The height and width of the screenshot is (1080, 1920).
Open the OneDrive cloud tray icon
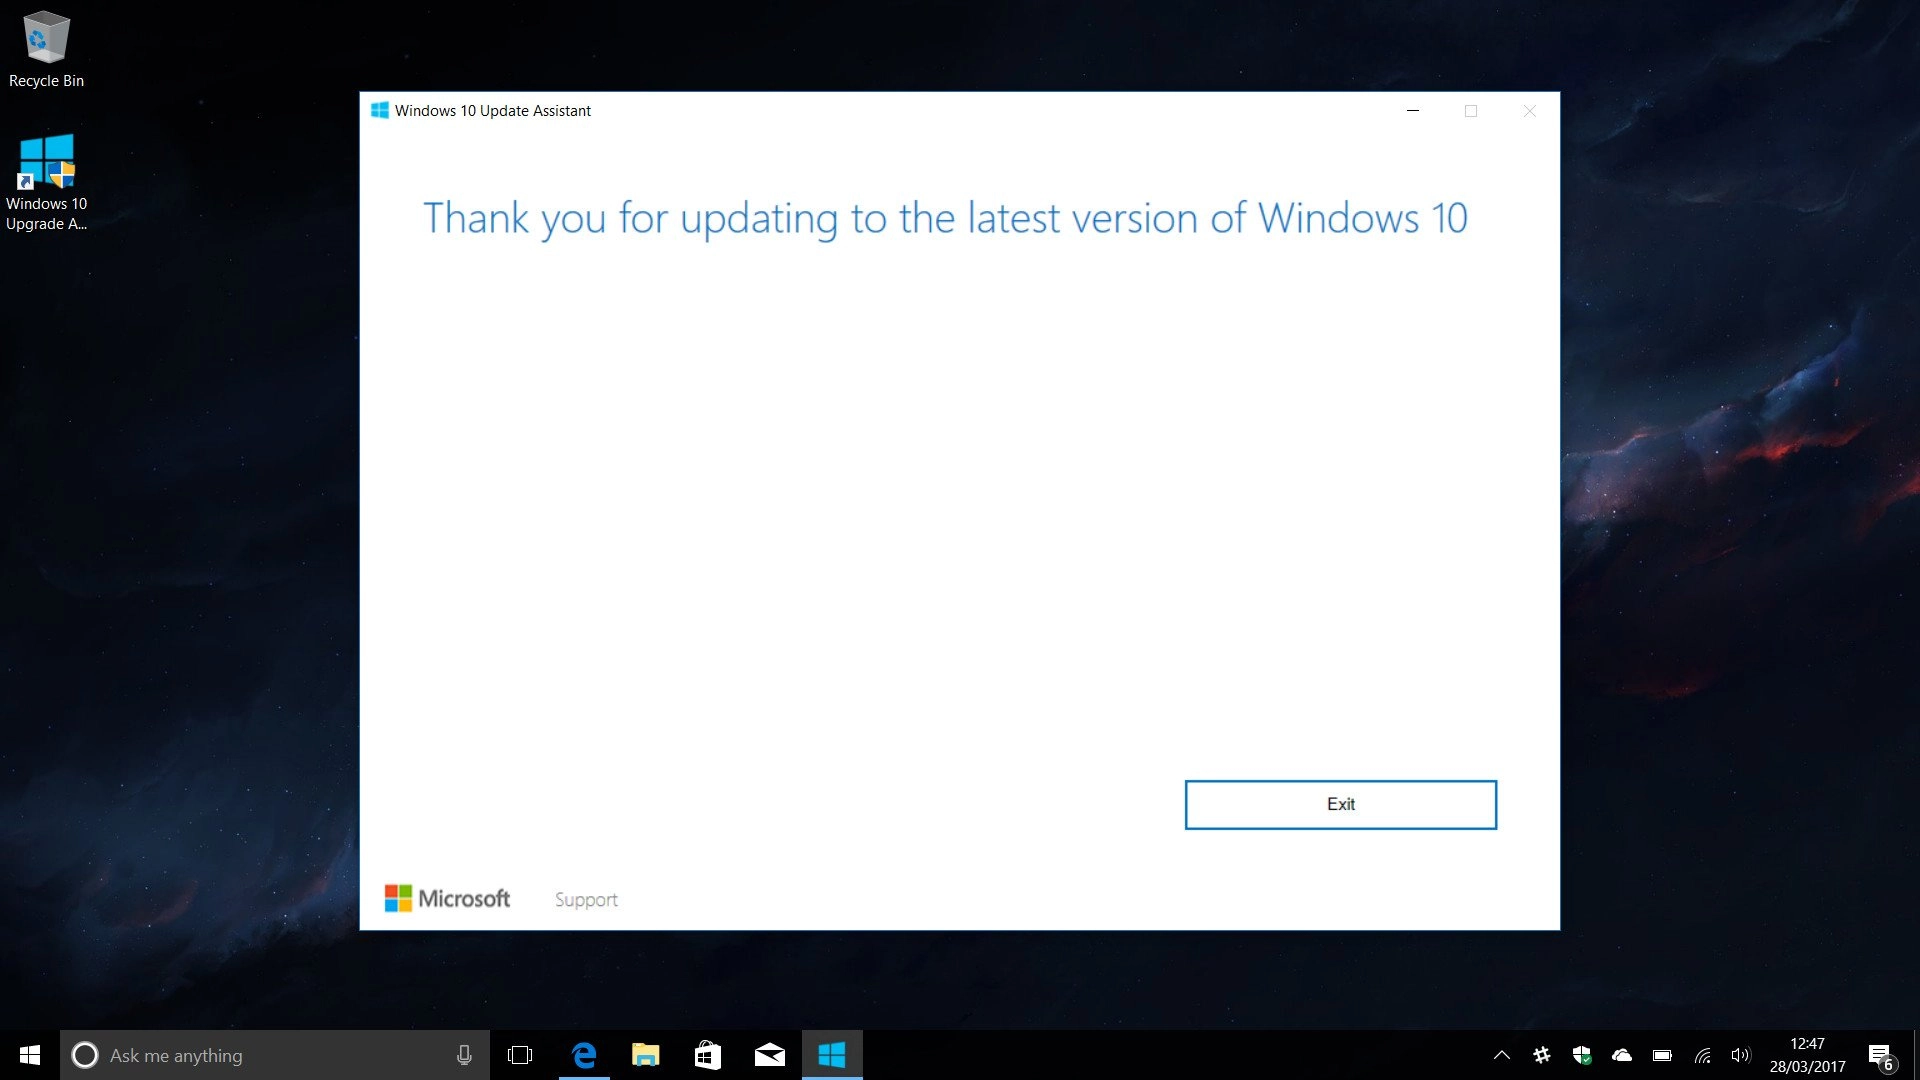tap(1622, 1055)
